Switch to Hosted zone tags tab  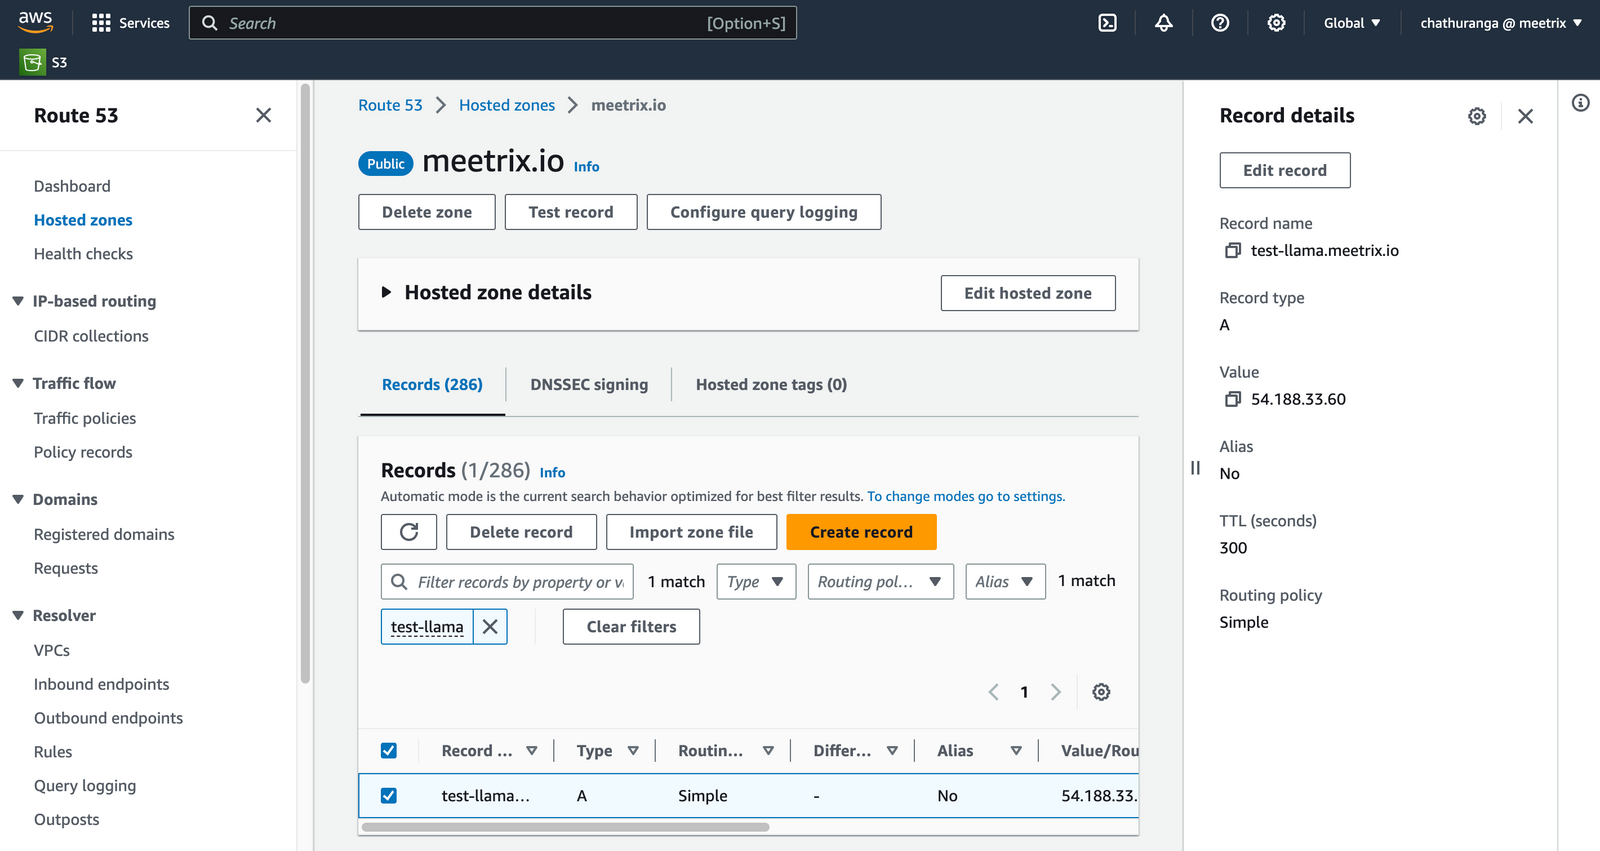(771, 385)
